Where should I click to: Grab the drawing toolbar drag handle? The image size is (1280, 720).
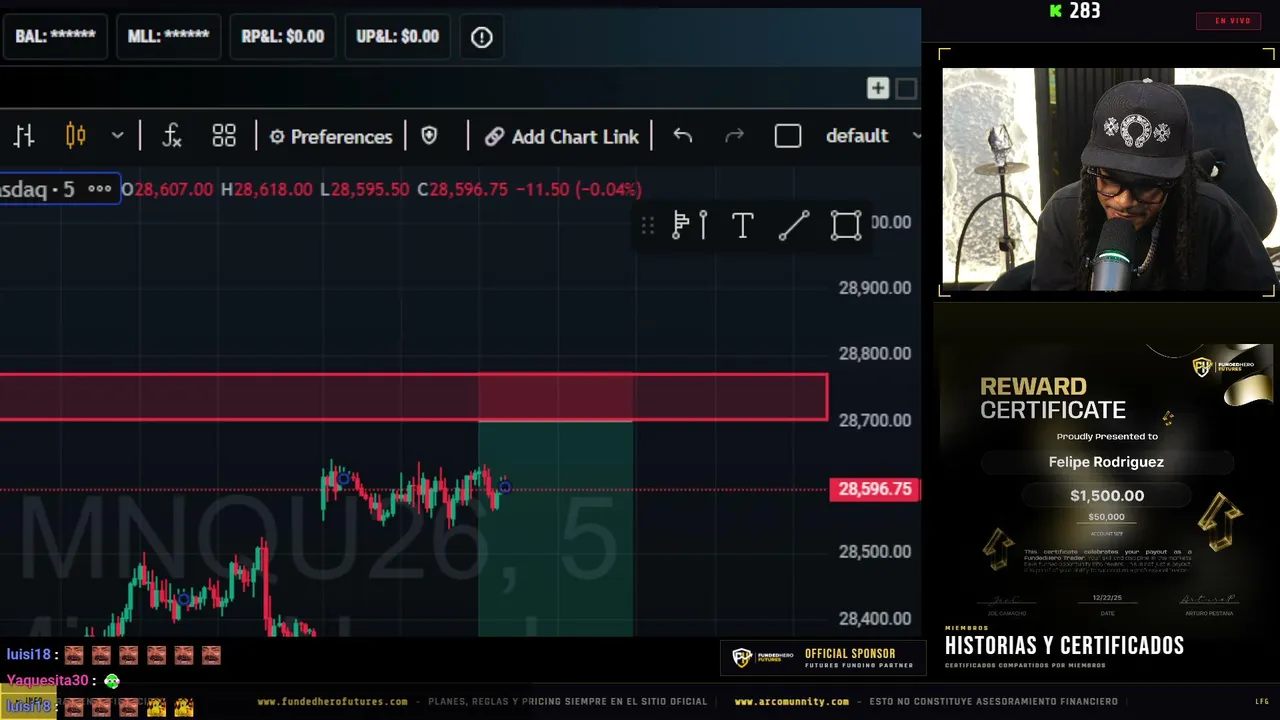[x=648, y=226]
